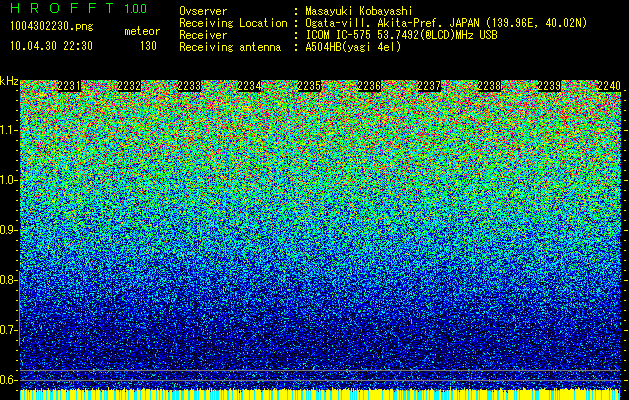The image size is (629, 400).
Task: Click the 0.9 frequency axis label
Action: point(8,230)
